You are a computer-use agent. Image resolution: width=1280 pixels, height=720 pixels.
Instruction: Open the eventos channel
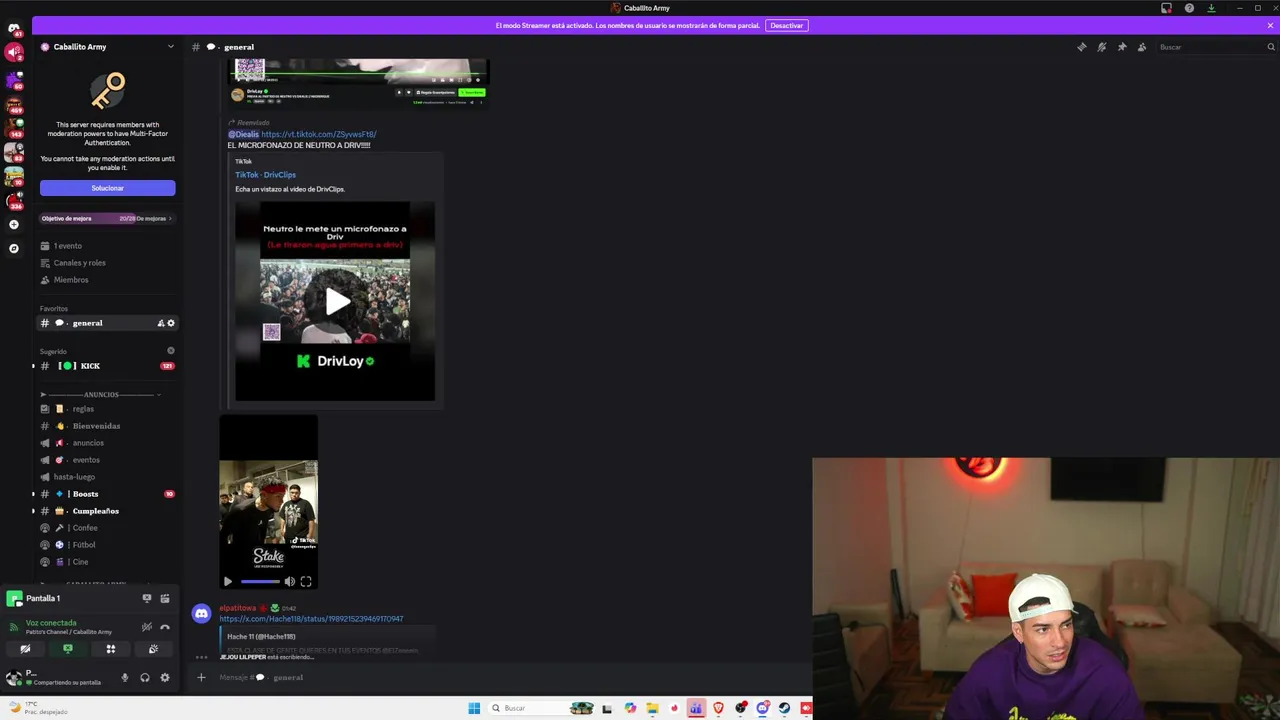click(x=107, y=460)
